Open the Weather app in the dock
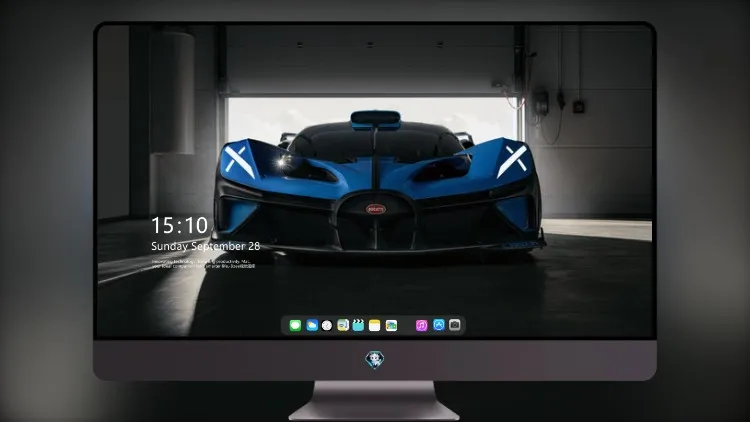The width and height of the screenshot is (750, 422). click(x=312, y=326)
